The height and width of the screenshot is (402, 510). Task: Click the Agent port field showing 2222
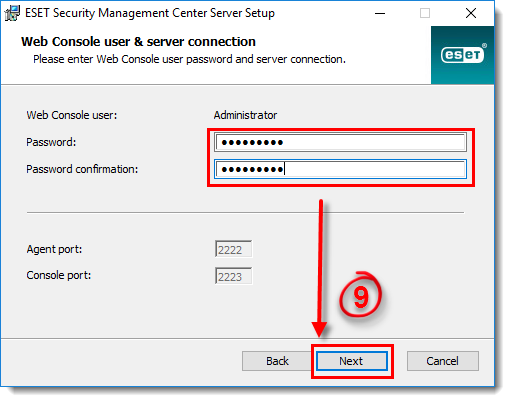[x=233, y=249]
